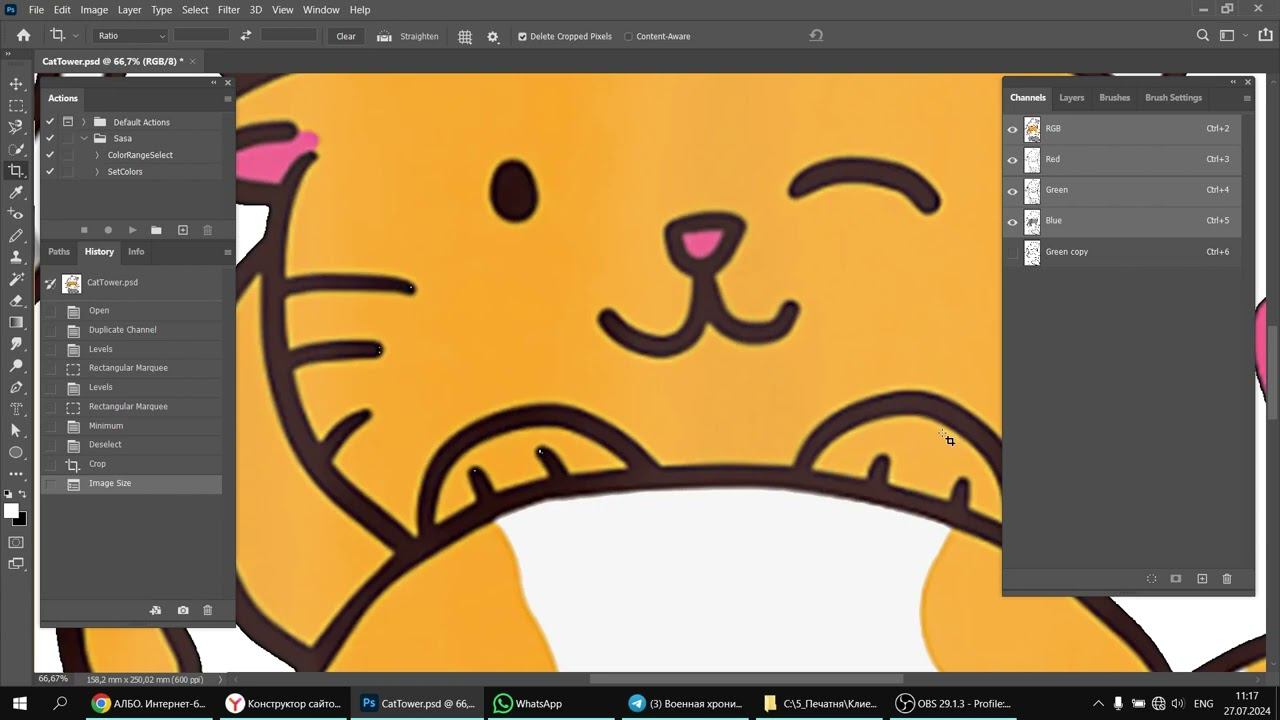Image resolution: width=1280 pixels, height=720 pixels.
Task: Open Photoshop search magnifier icon
Action: coord(1203,36)
